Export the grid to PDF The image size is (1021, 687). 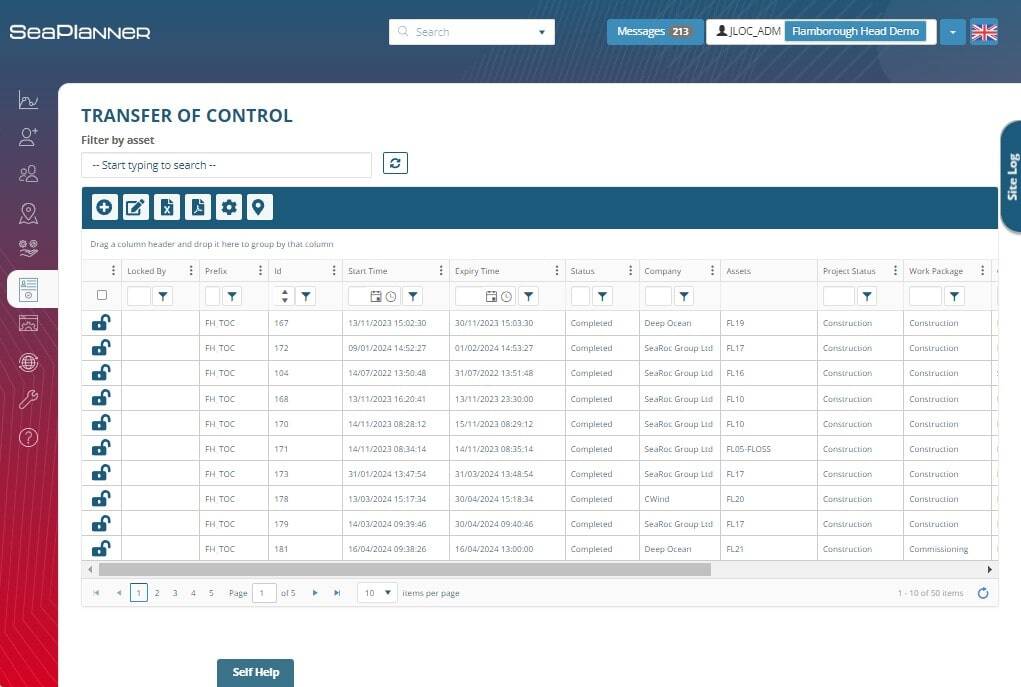pyautogui.click(x=198, y=208)
